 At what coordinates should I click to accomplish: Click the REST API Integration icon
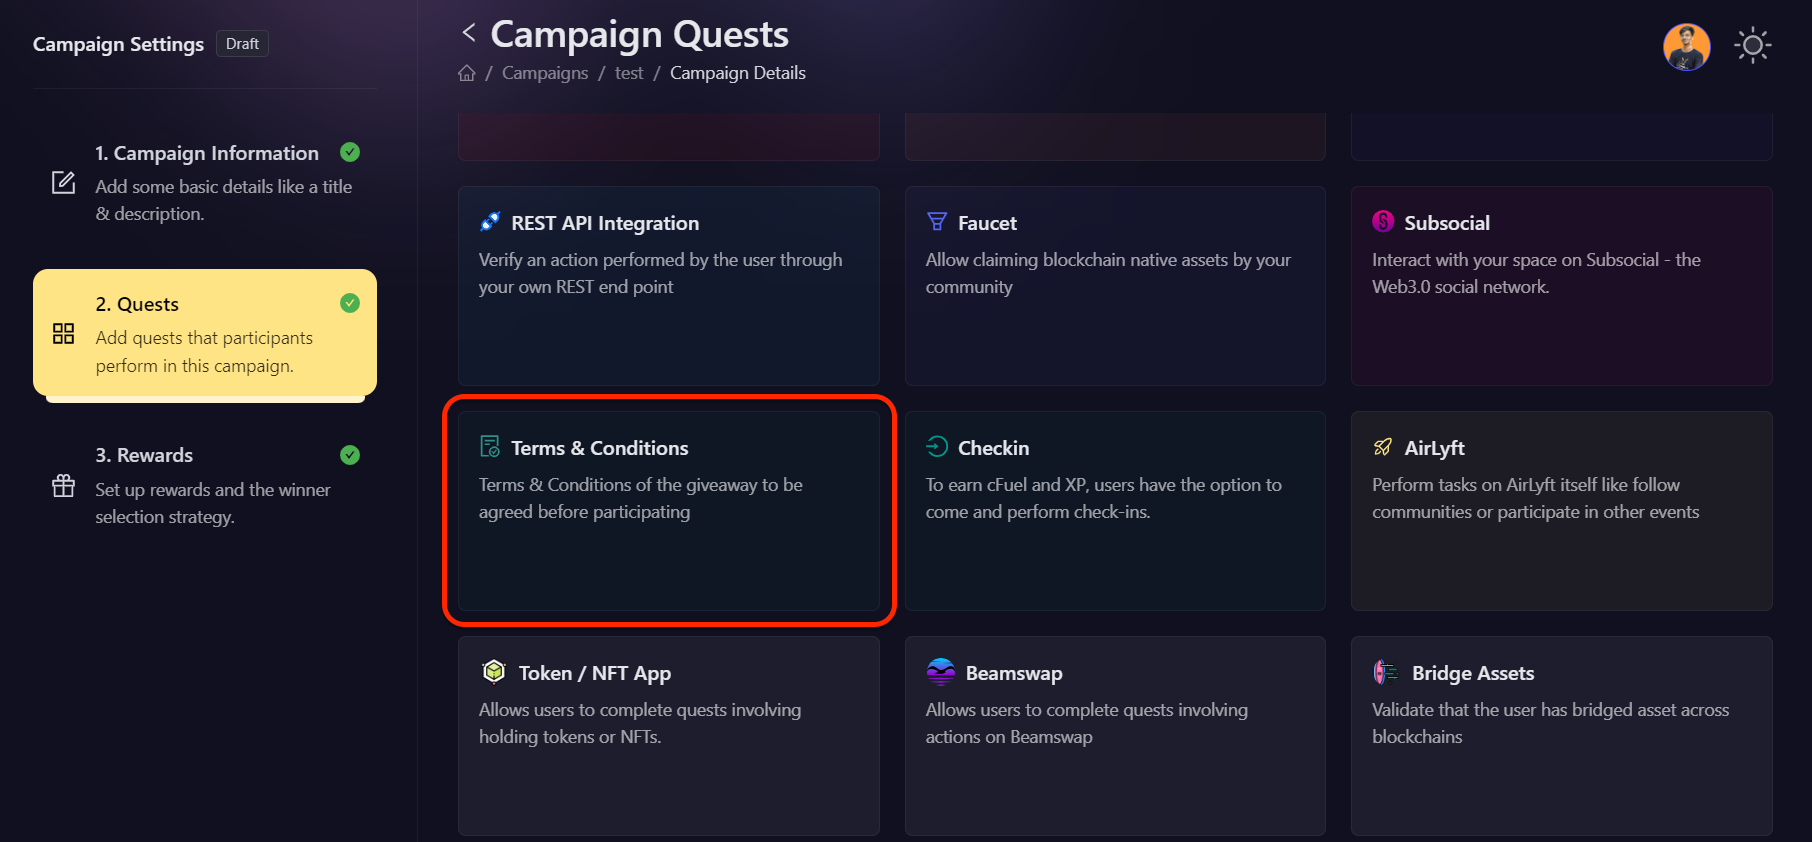pos(491,222)
